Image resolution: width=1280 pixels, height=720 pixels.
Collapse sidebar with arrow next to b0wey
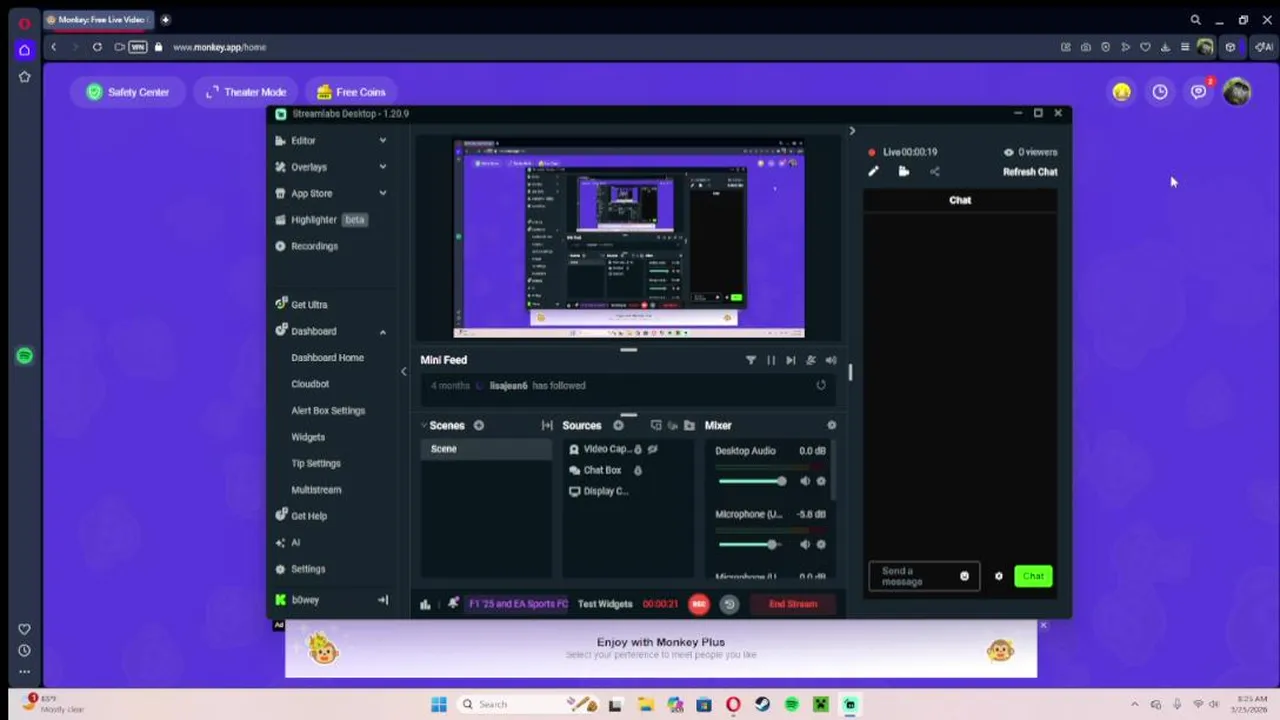(x=382, y=600)
